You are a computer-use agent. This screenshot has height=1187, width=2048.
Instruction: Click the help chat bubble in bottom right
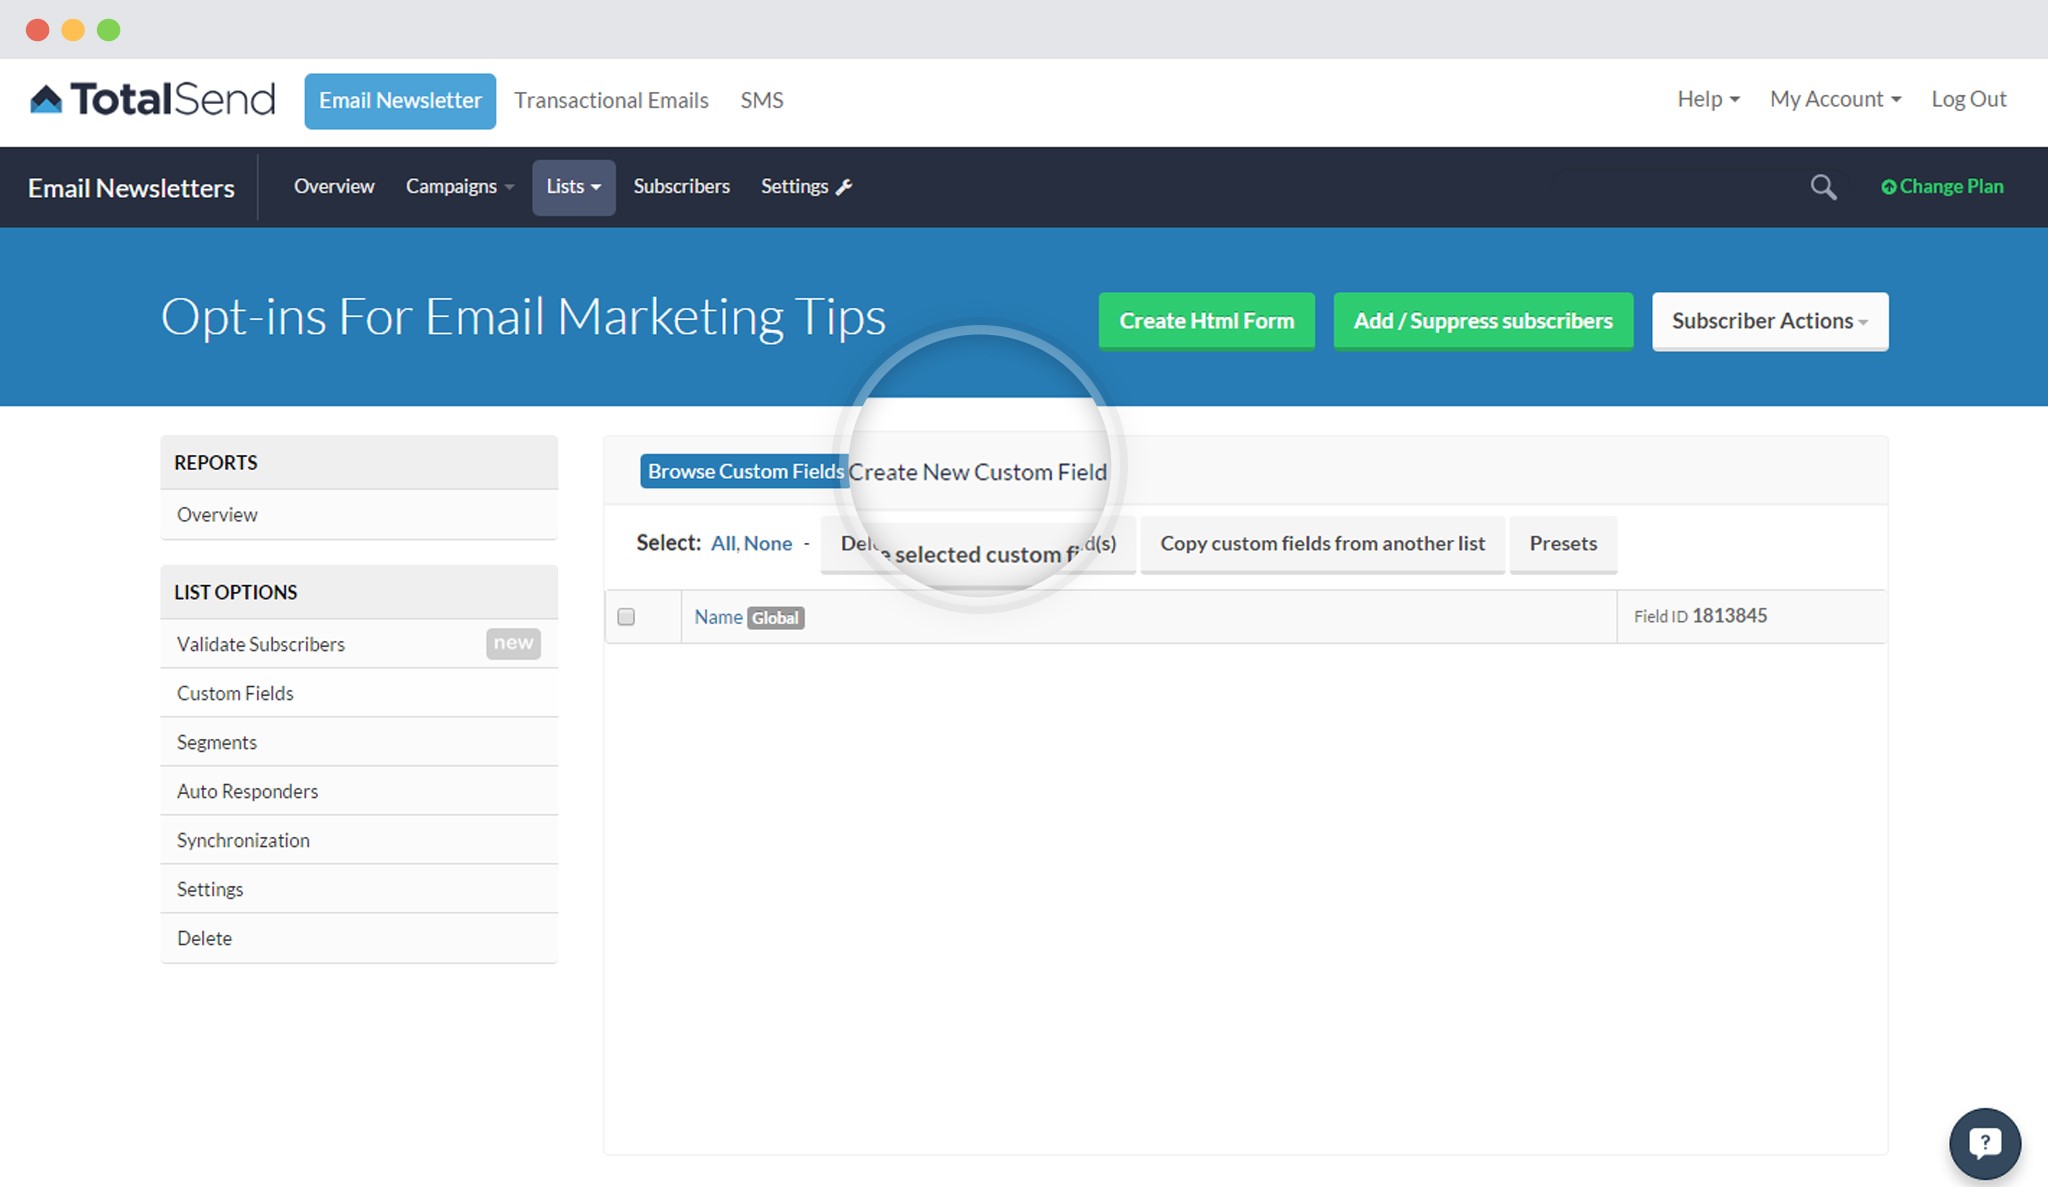(1987, 1140)
